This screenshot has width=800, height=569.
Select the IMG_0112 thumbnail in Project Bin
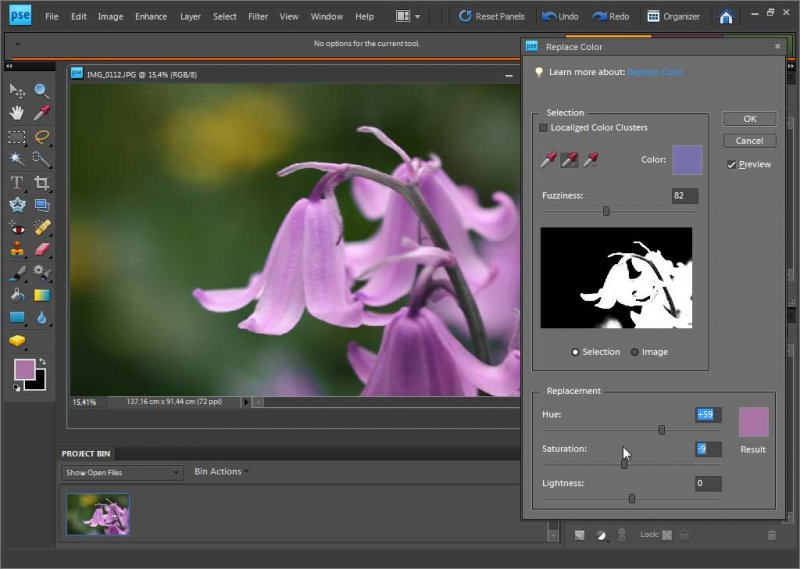(98, 513)
